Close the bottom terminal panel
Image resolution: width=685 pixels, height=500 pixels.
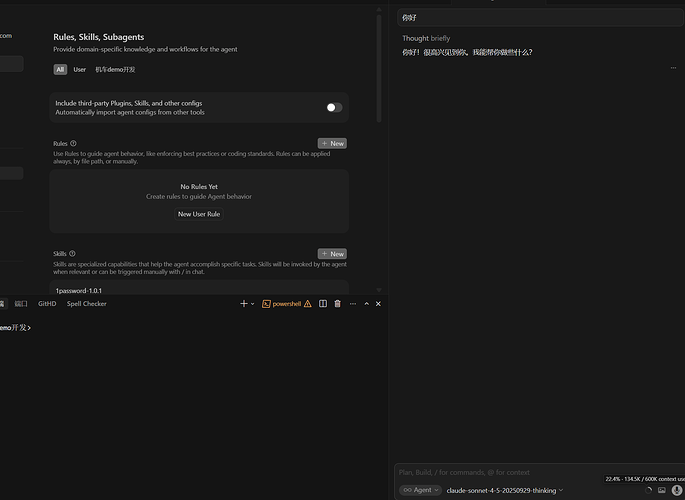point(378,303)
